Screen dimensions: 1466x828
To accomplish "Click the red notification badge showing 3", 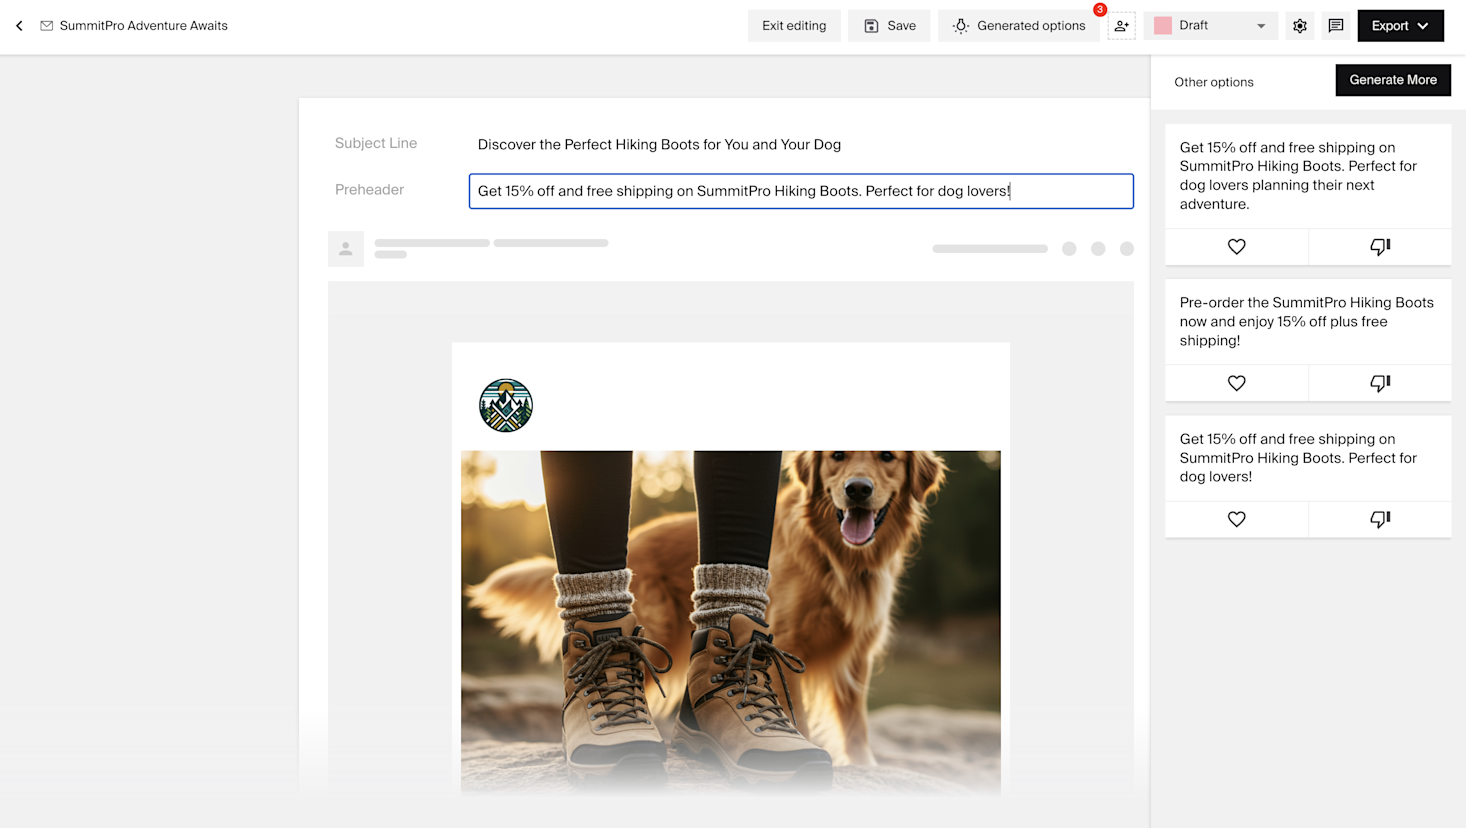I will tap(1100, 10).
